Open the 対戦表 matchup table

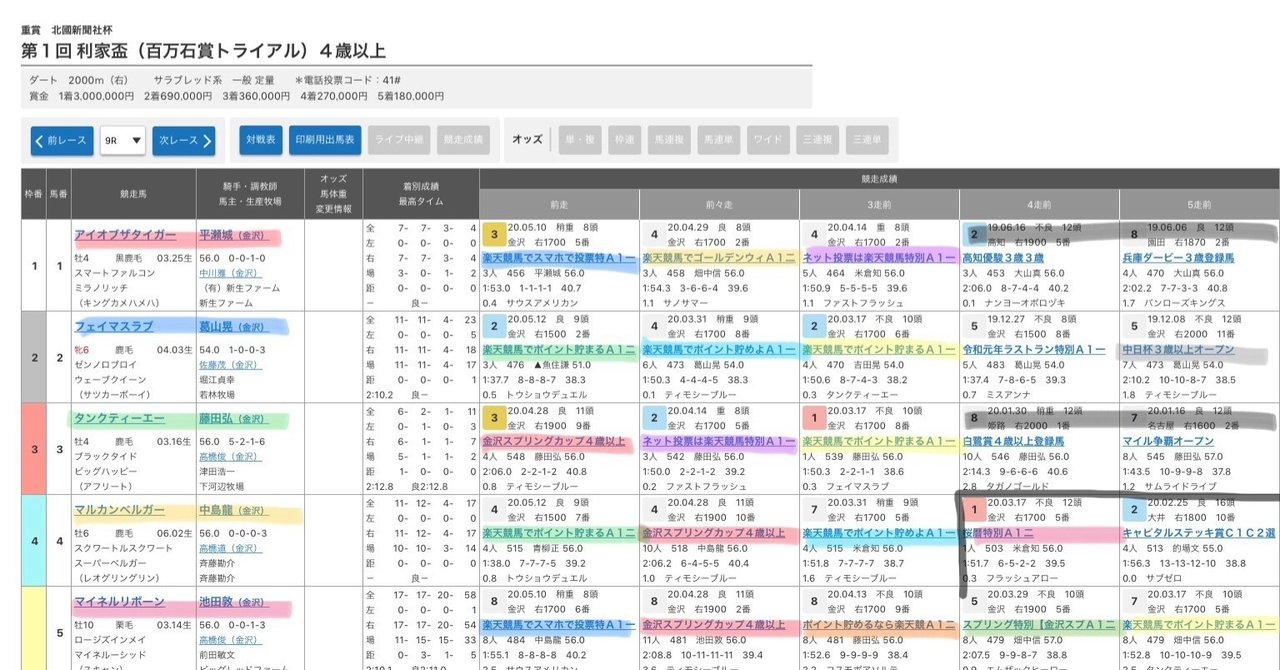(x=259, y=140)
